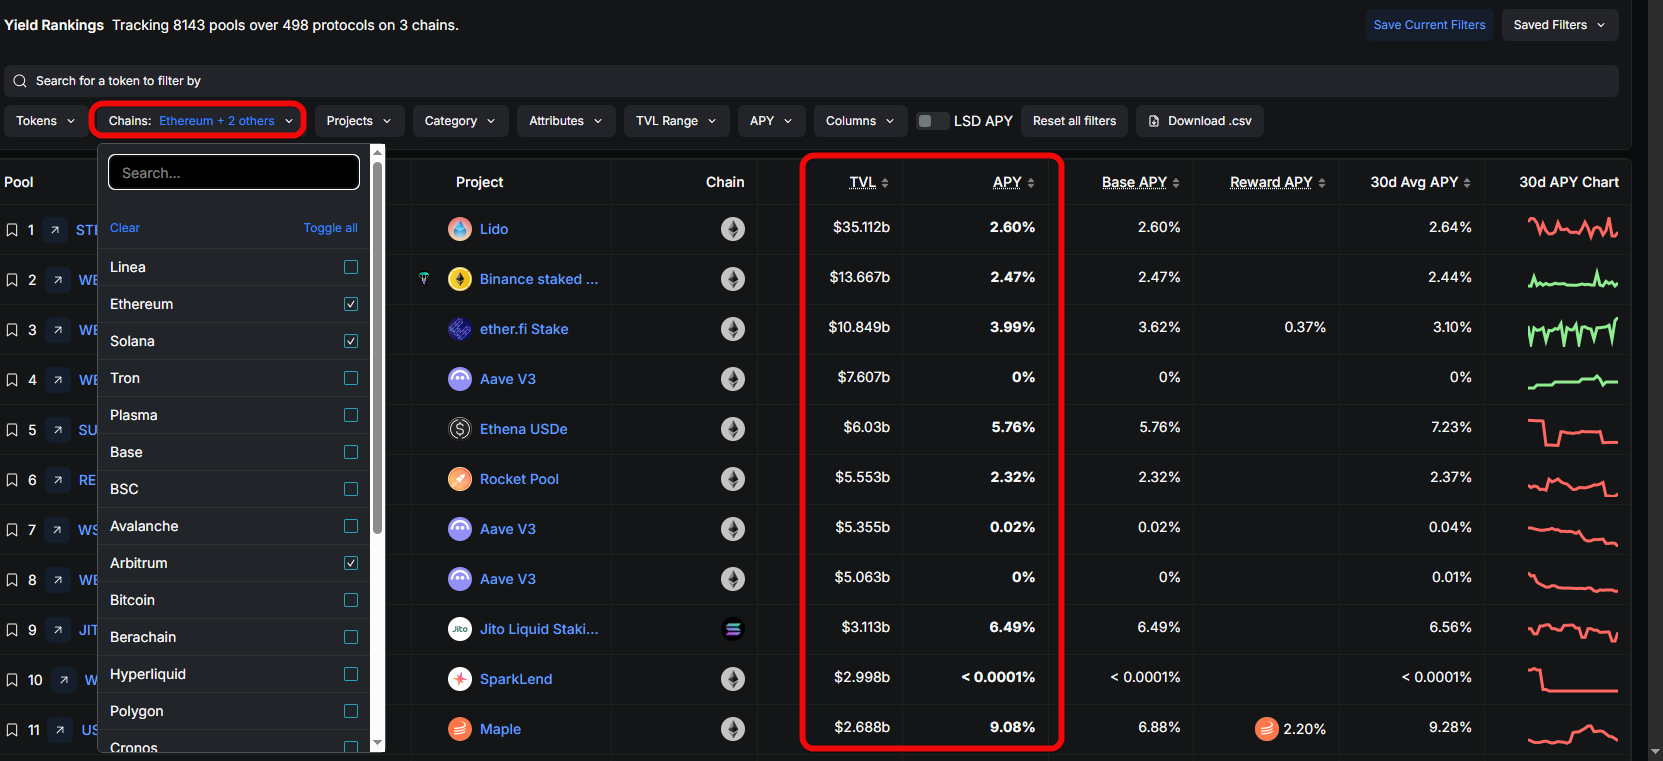Click the Ethena USDe logo icon
The height and width of the screenshot is (761, 1663).
[x=460, y=429]
